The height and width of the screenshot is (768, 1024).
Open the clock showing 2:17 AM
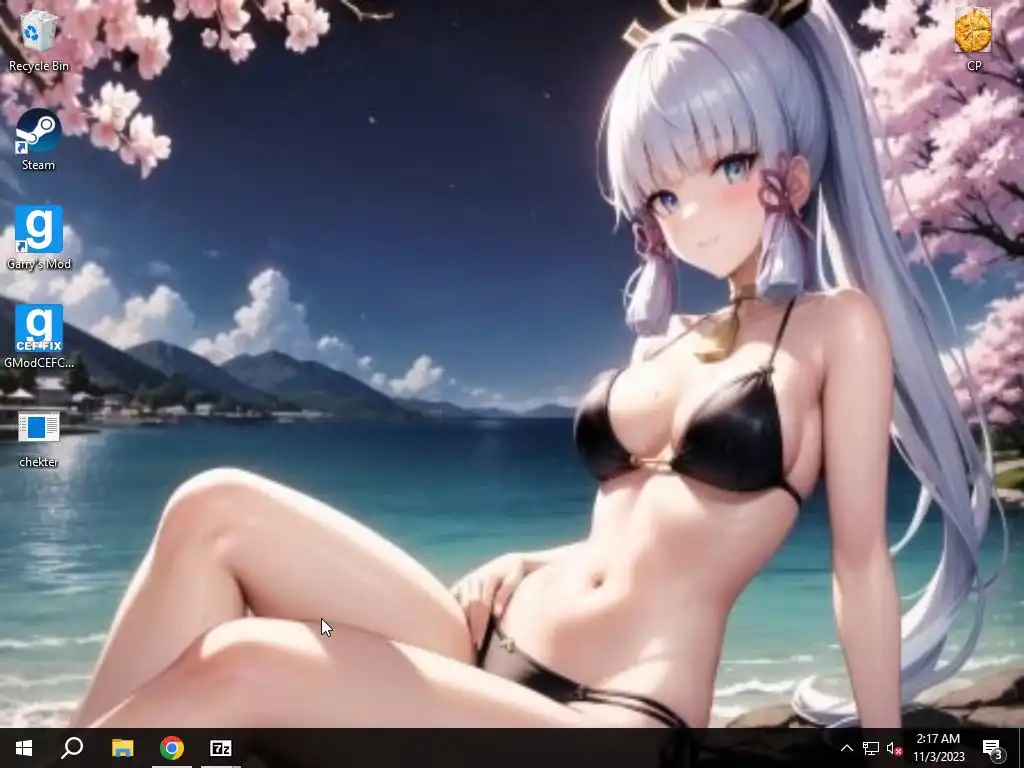[x=938, y=748]
